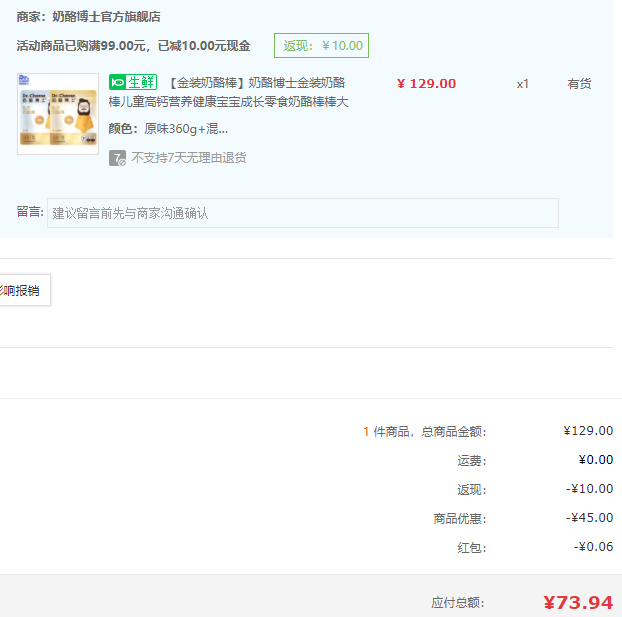Click the 颜色 原味360g variant text
The height and width of the screenshot is (617, 622).
pos(168,129)
